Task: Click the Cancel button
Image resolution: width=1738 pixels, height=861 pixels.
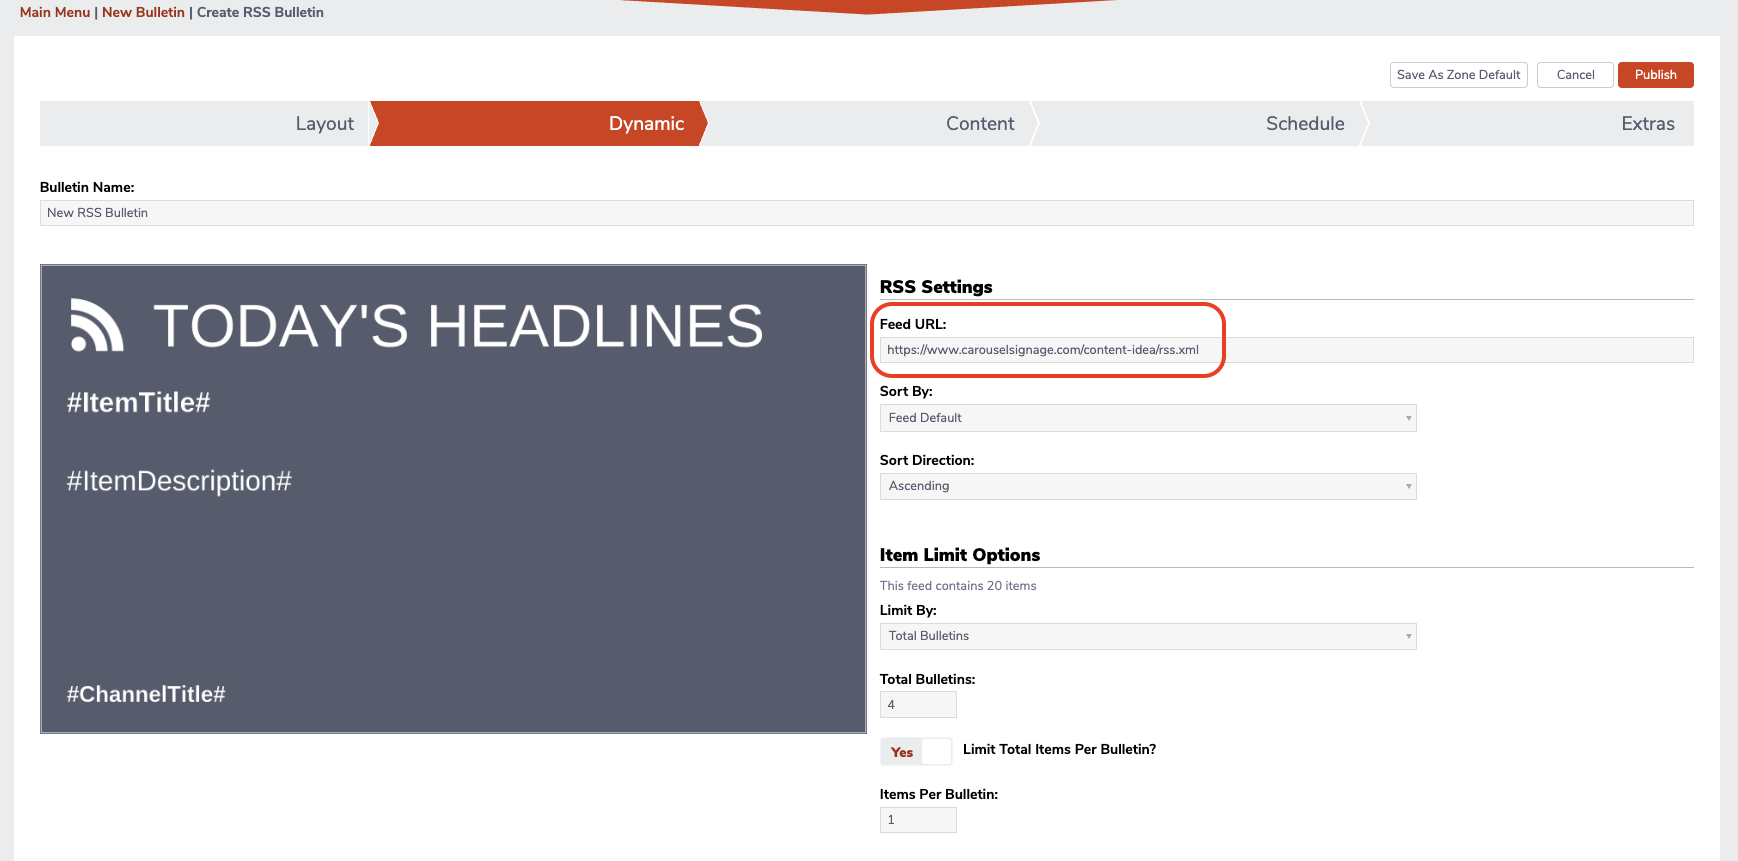Action: coord(1575,75)
